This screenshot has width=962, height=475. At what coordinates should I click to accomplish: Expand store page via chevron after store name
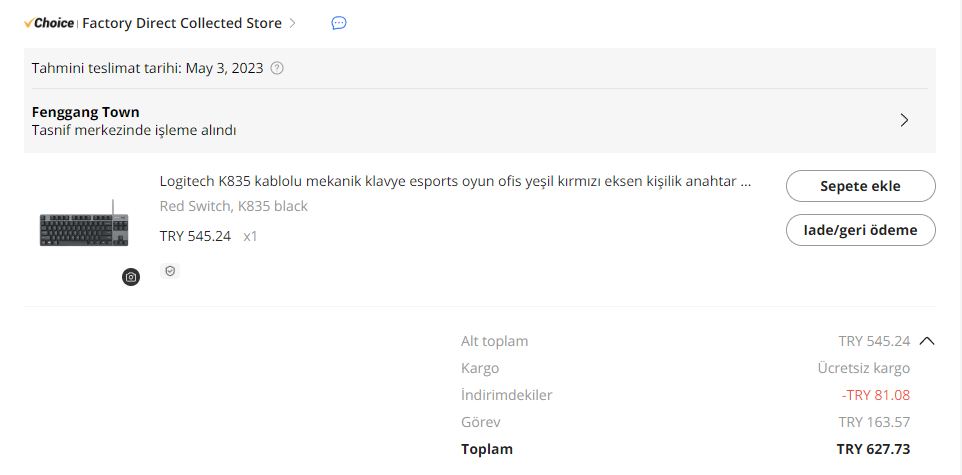tap(292, 23)
